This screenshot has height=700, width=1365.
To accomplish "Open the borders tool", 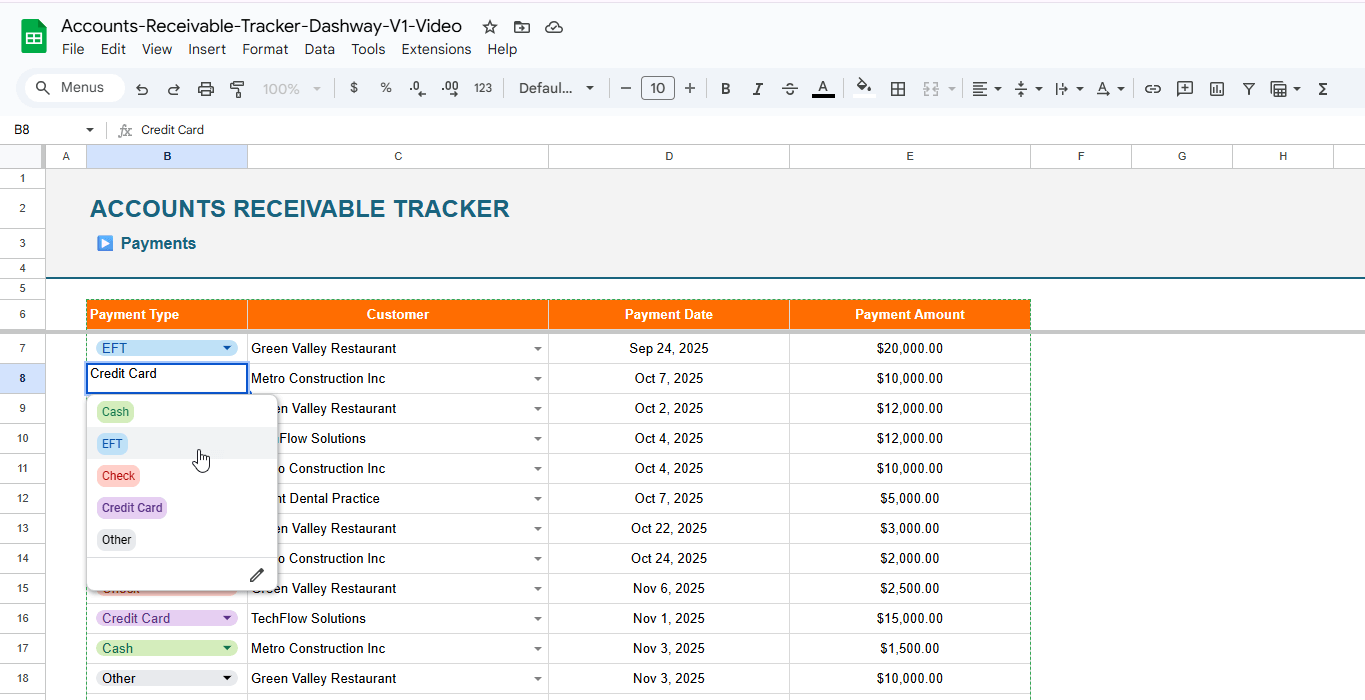I will point(898,89).
